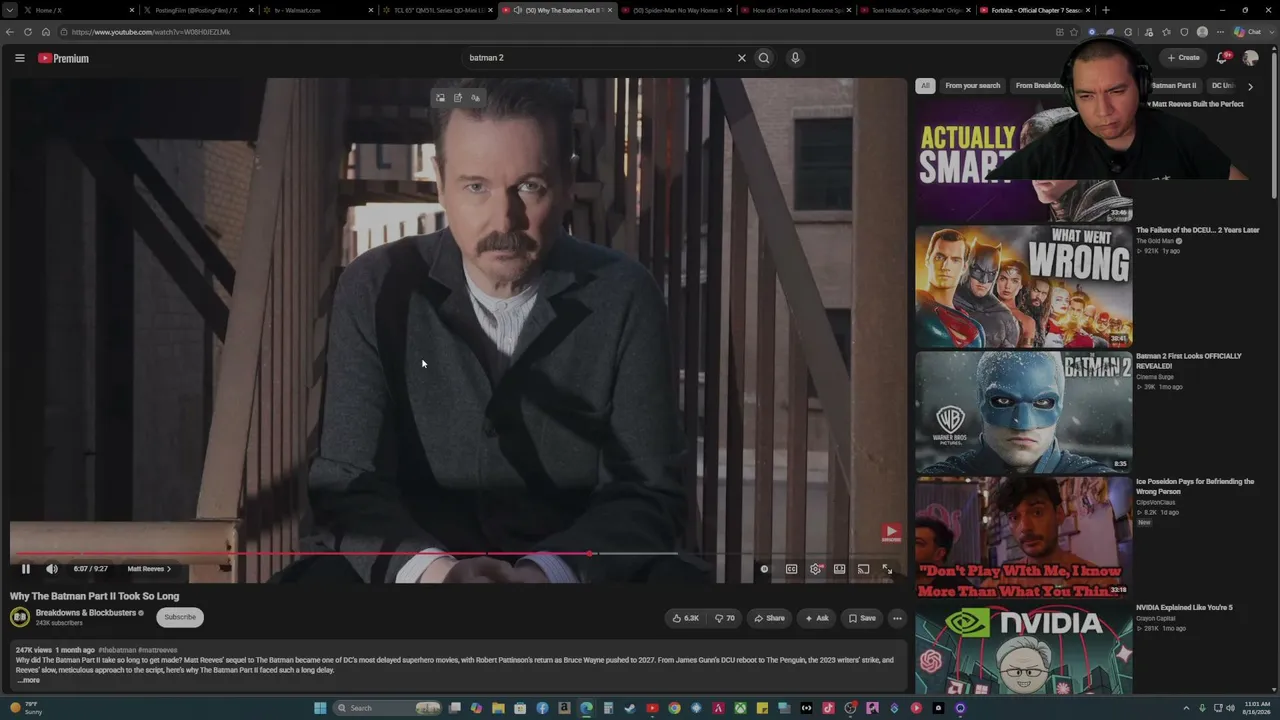
Task: Open the Ask button under the video
Action: pyautogui.click(x=817, y=618)
